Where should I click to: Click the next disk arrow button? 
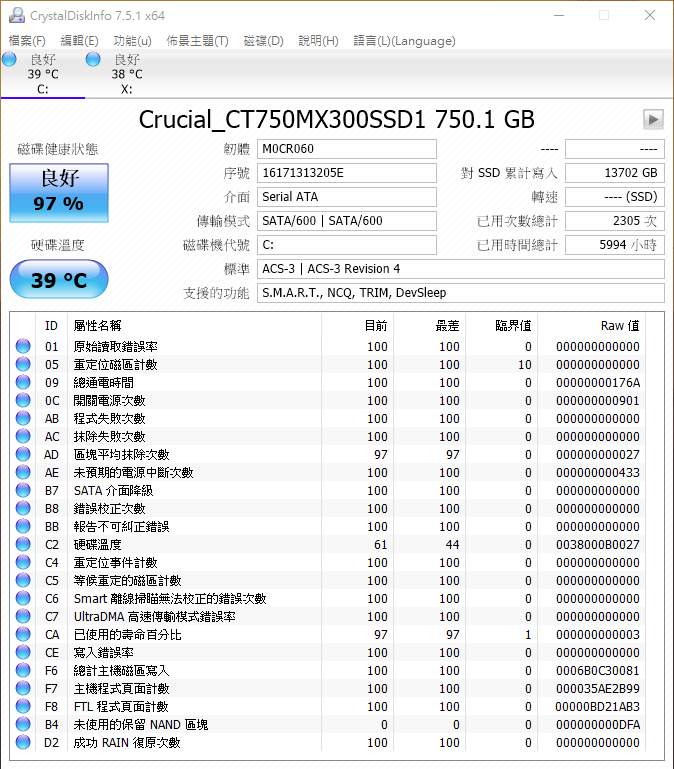click(x=653, y=119)
